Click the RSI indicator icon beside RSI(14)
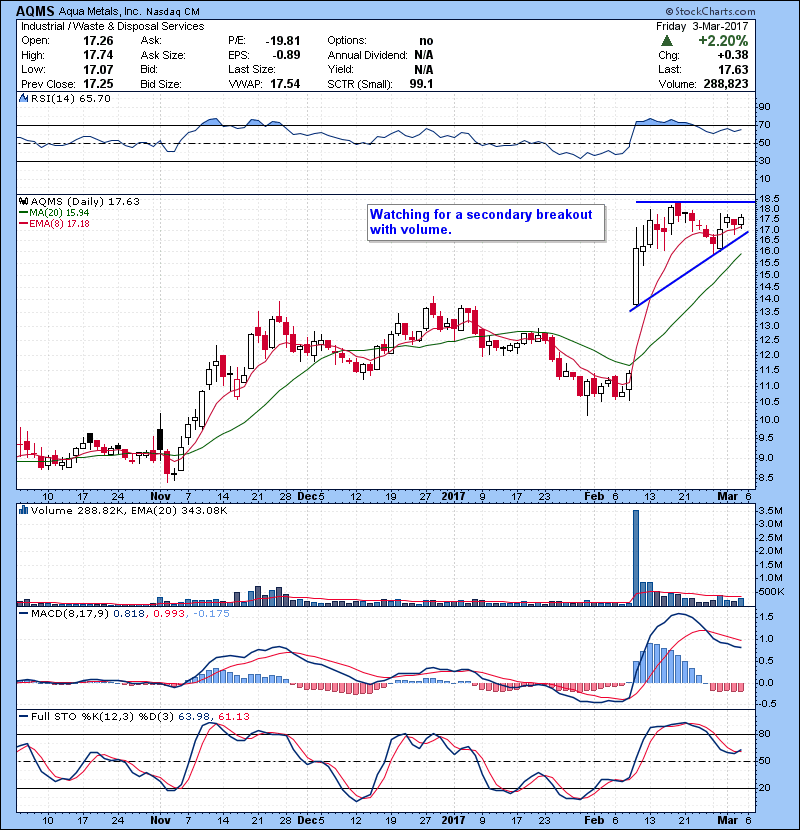 pyautogui.click(x=23, y=98)
